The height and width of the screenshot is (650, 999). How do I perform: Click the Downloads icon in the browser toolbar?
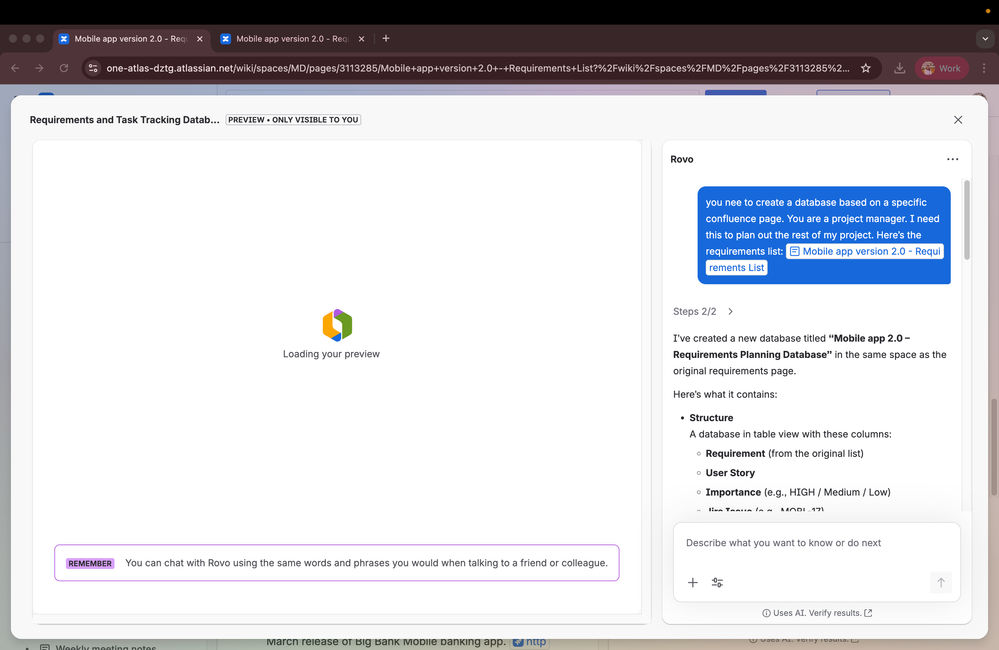pyautogui.click(x=899, y=68)
